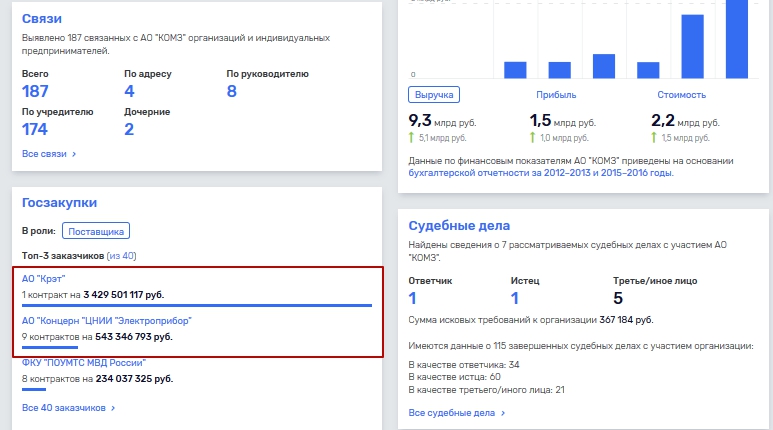Image resolution: width=773 pixels, height=430 pixels.
Task: Open the 'Все 40 заказчиков' link
Action: point(64,408)
